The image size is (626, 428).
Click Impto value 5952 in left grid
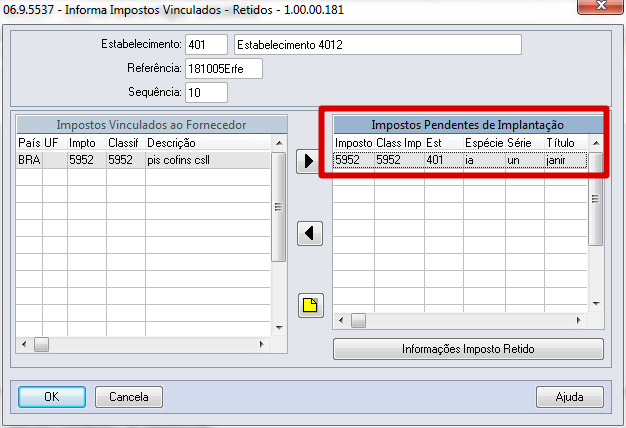(87, 160)
